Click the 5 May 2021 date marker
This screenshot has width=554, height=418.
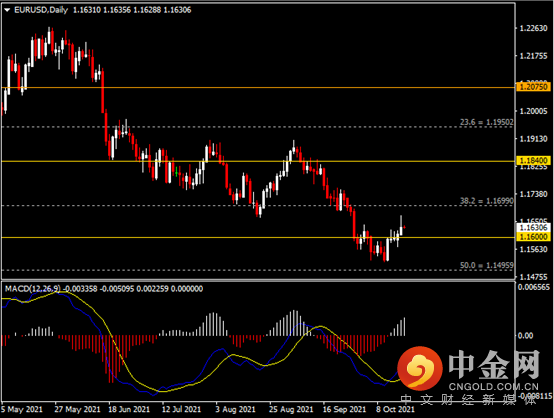pos(22,409)
